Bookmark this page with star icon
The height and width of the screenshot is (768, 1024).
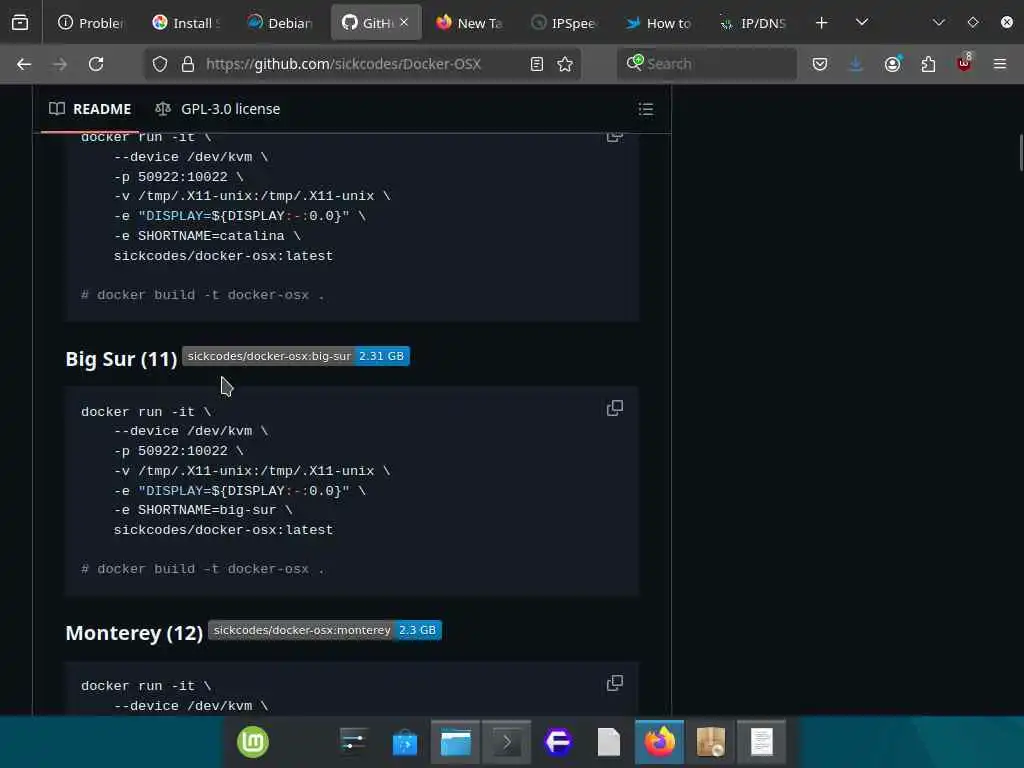coord(565,64)
